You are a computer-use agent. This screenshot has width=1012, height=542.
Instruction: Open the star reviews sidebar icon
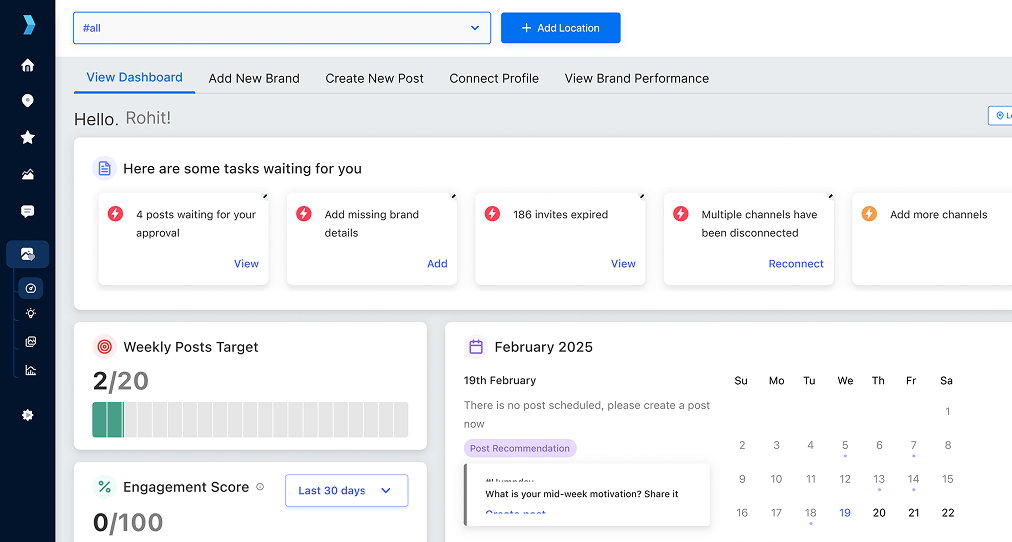tap(28, 137)
